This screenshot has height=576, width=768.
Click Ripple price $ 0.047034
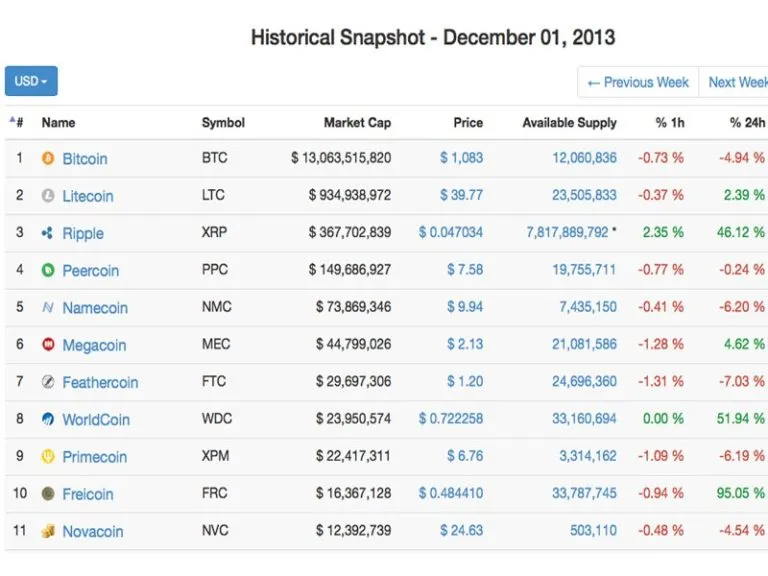(x=451, y=232)
